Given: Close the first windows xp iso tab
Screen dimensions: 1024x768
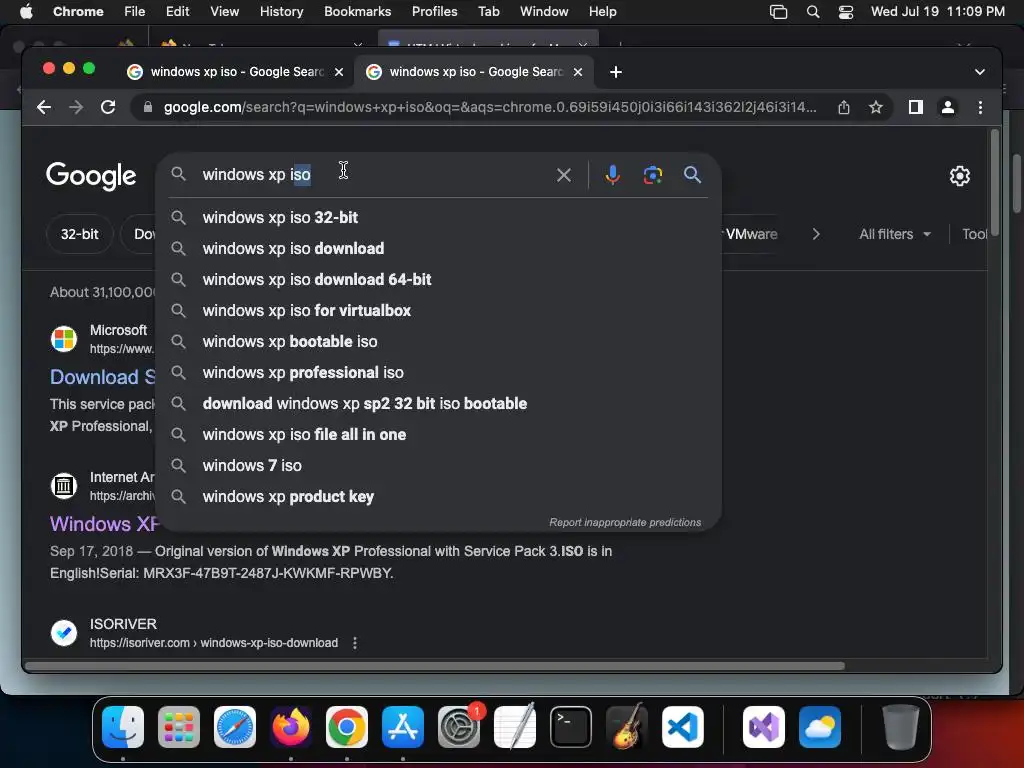Looking at the screenshot, I should [339, 72].
